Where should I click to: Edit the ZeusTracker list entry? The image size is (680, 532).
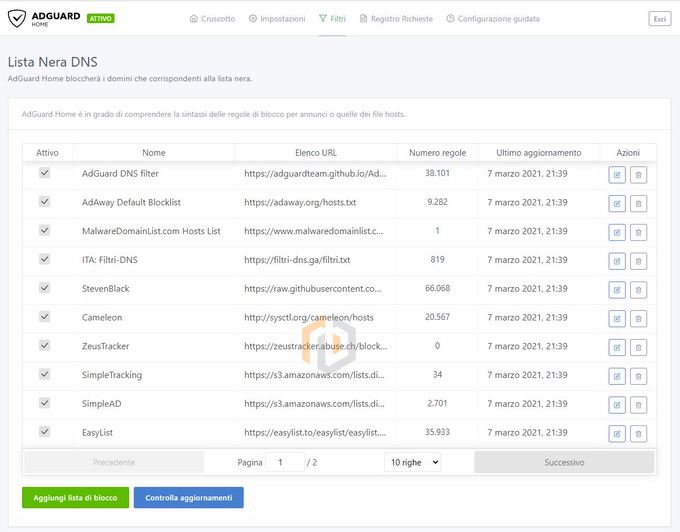coord(617,348)
